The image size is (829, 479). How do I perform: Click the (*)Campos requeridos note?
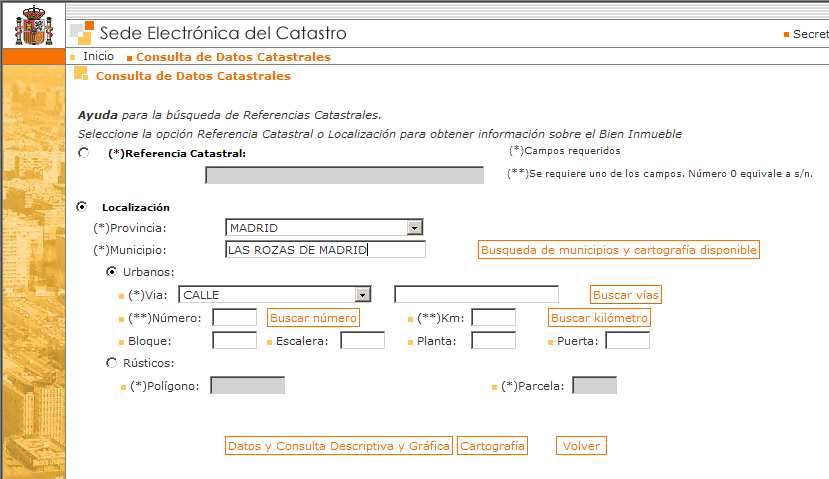tap(565, 151)
